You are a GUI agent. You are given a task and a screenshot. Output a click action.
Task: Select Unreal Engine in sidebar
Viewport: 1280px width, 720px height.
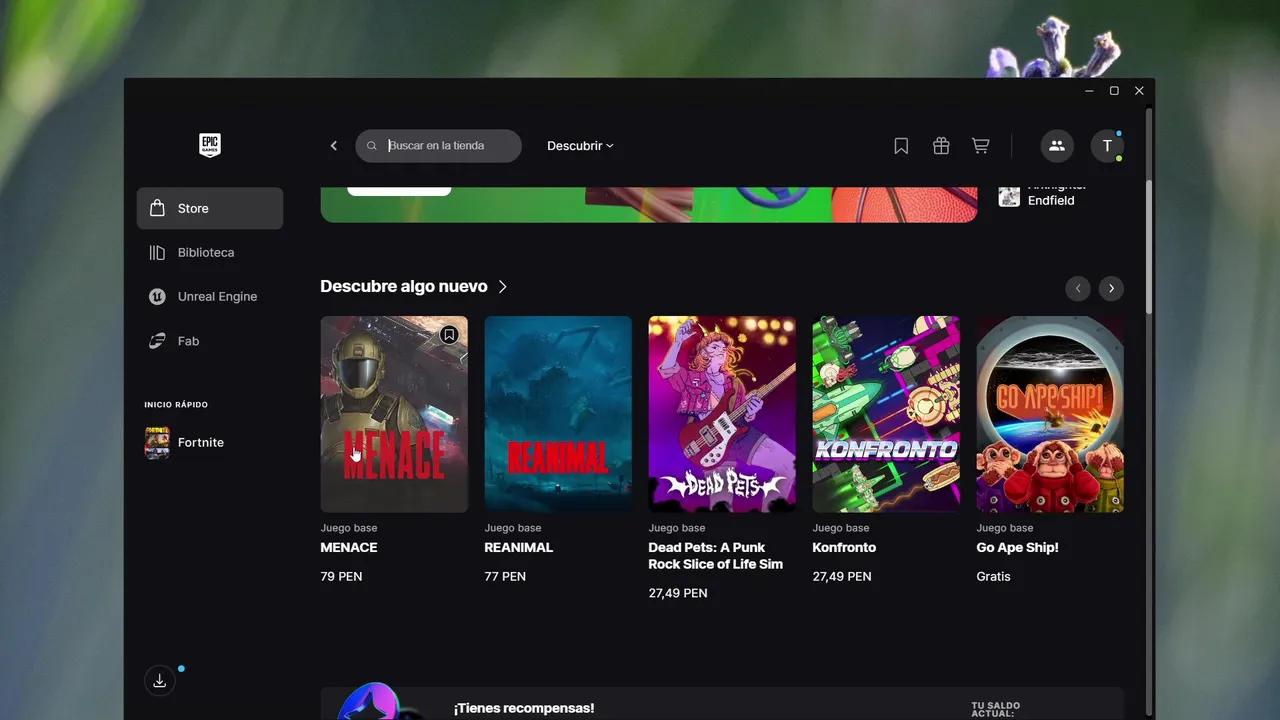[x=210, y=297]
